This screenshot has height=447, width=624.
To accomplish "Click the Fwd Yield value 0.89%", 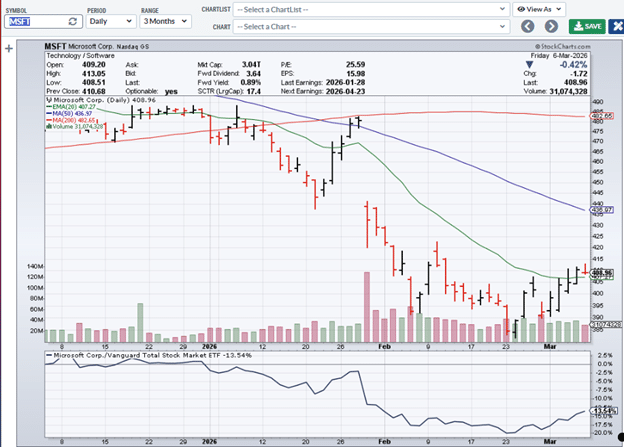I will click(x=251, y=82).
